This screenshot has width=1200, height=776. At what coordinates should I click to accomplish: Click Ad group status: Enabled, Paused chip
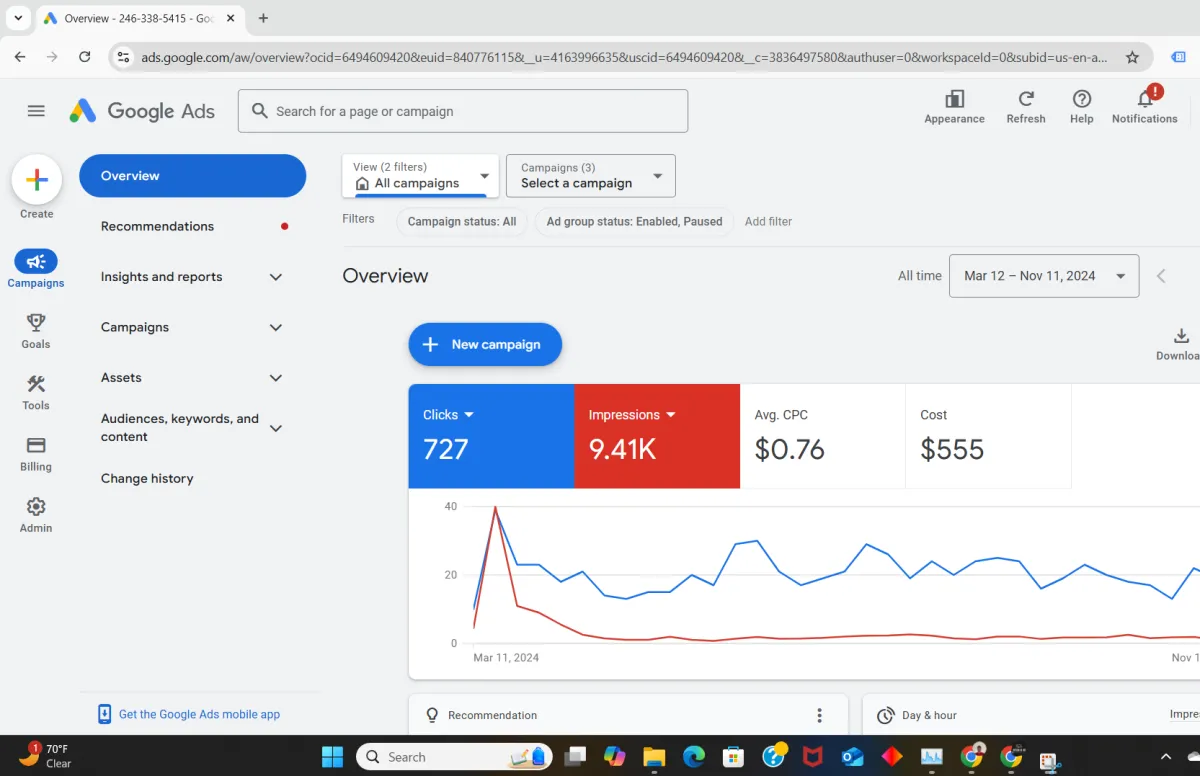634,222
